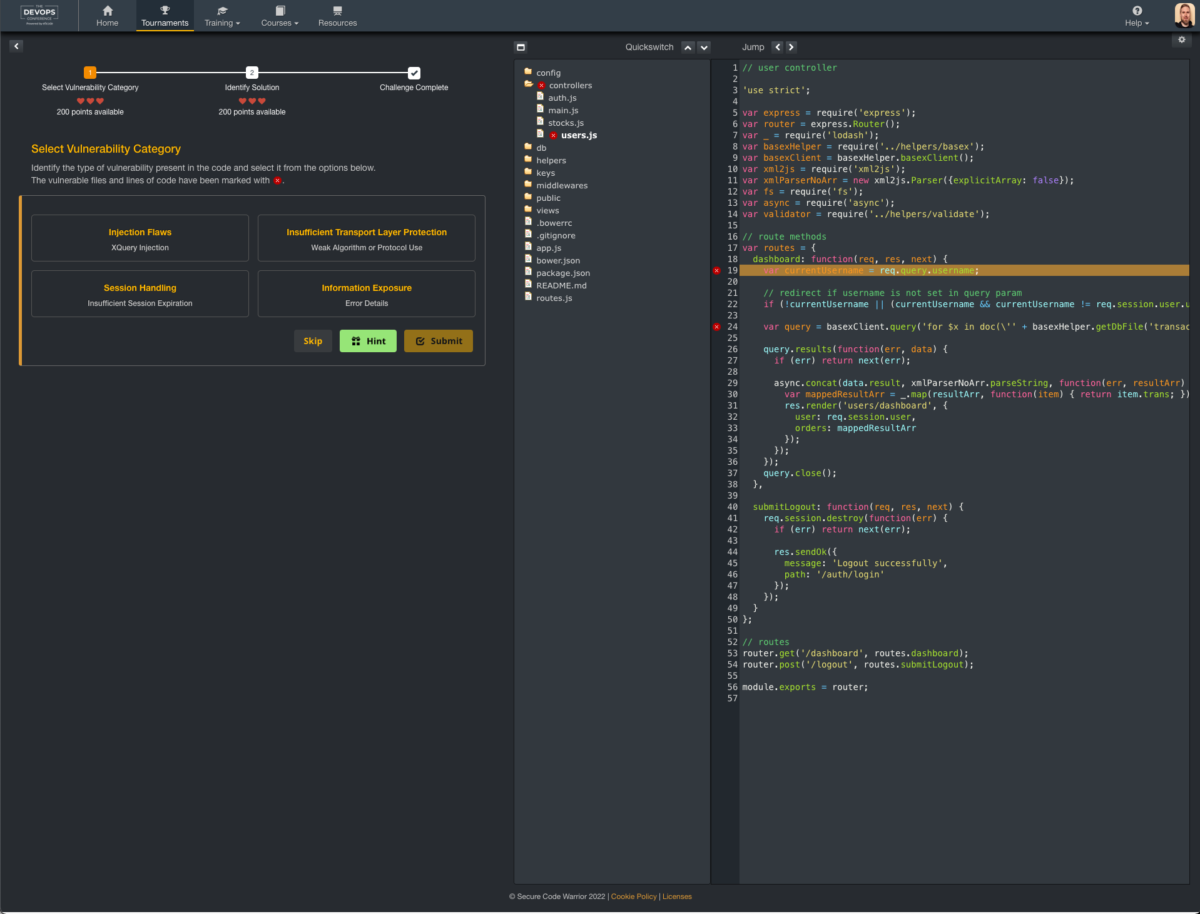Select the Session Handling vulnerability category

(139, 293)
